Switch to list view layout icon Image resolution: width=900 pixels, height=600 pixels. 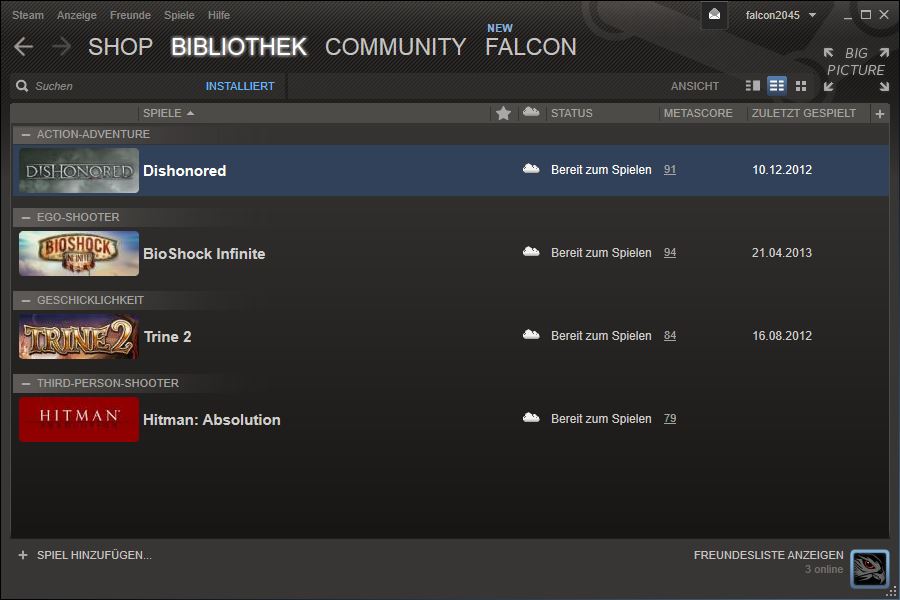pos(777,86)
